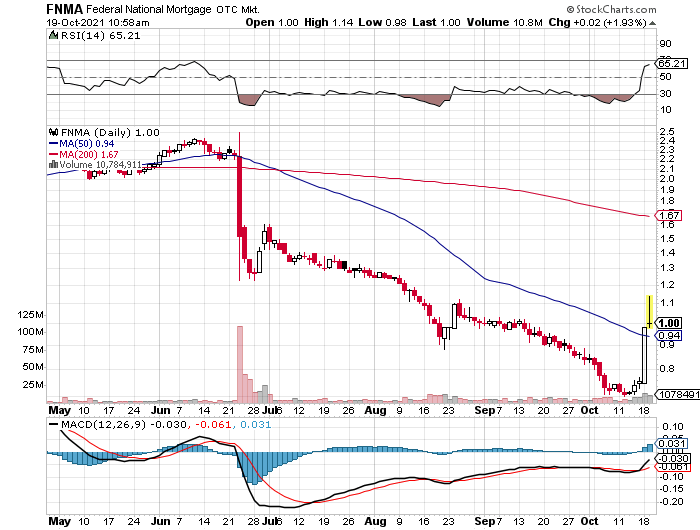700x530 pixels.
Task: Click the 0.8 price axis label
Action: 667,369
